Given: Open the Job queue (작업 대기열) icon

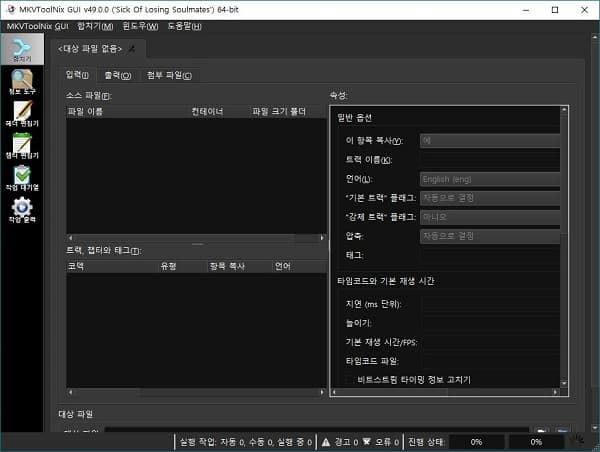Looking at the screenshot, I should pos(22,178).
